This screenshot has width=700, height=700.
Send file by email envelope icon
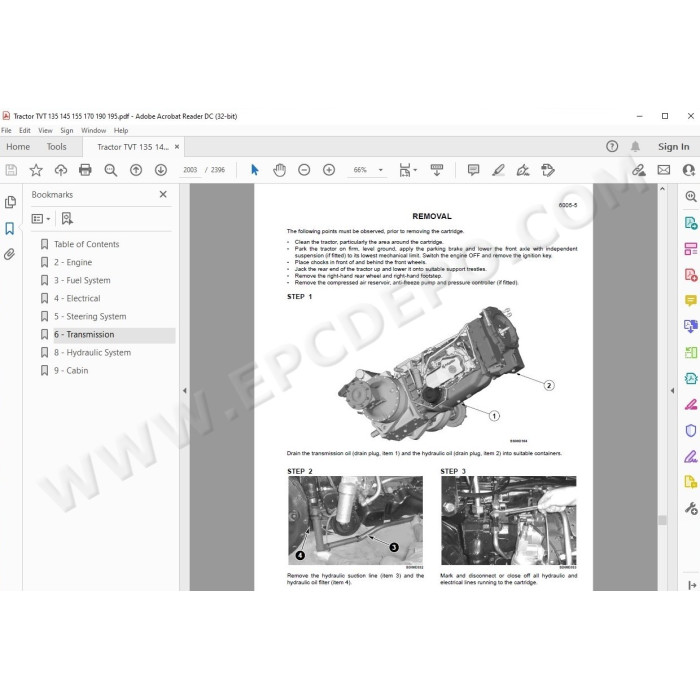click(x=664, y=170)
